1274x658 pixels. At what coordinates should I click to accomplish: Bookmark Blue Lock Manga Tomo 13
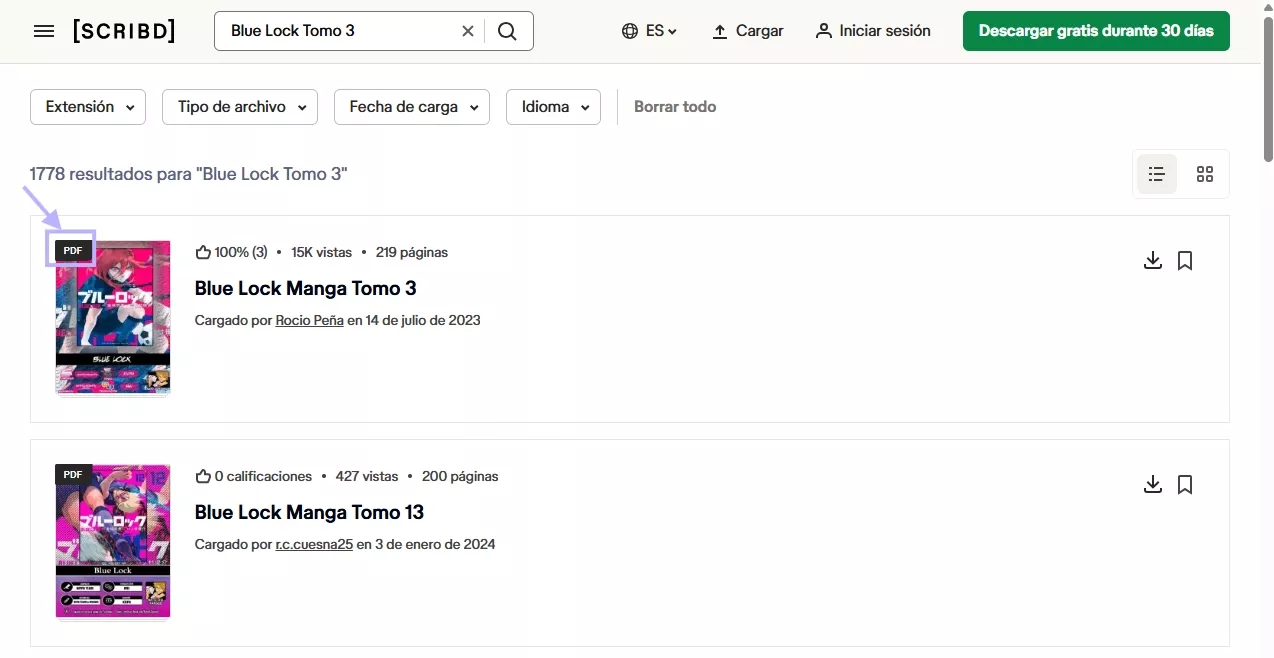click(x=1185, y=485)
